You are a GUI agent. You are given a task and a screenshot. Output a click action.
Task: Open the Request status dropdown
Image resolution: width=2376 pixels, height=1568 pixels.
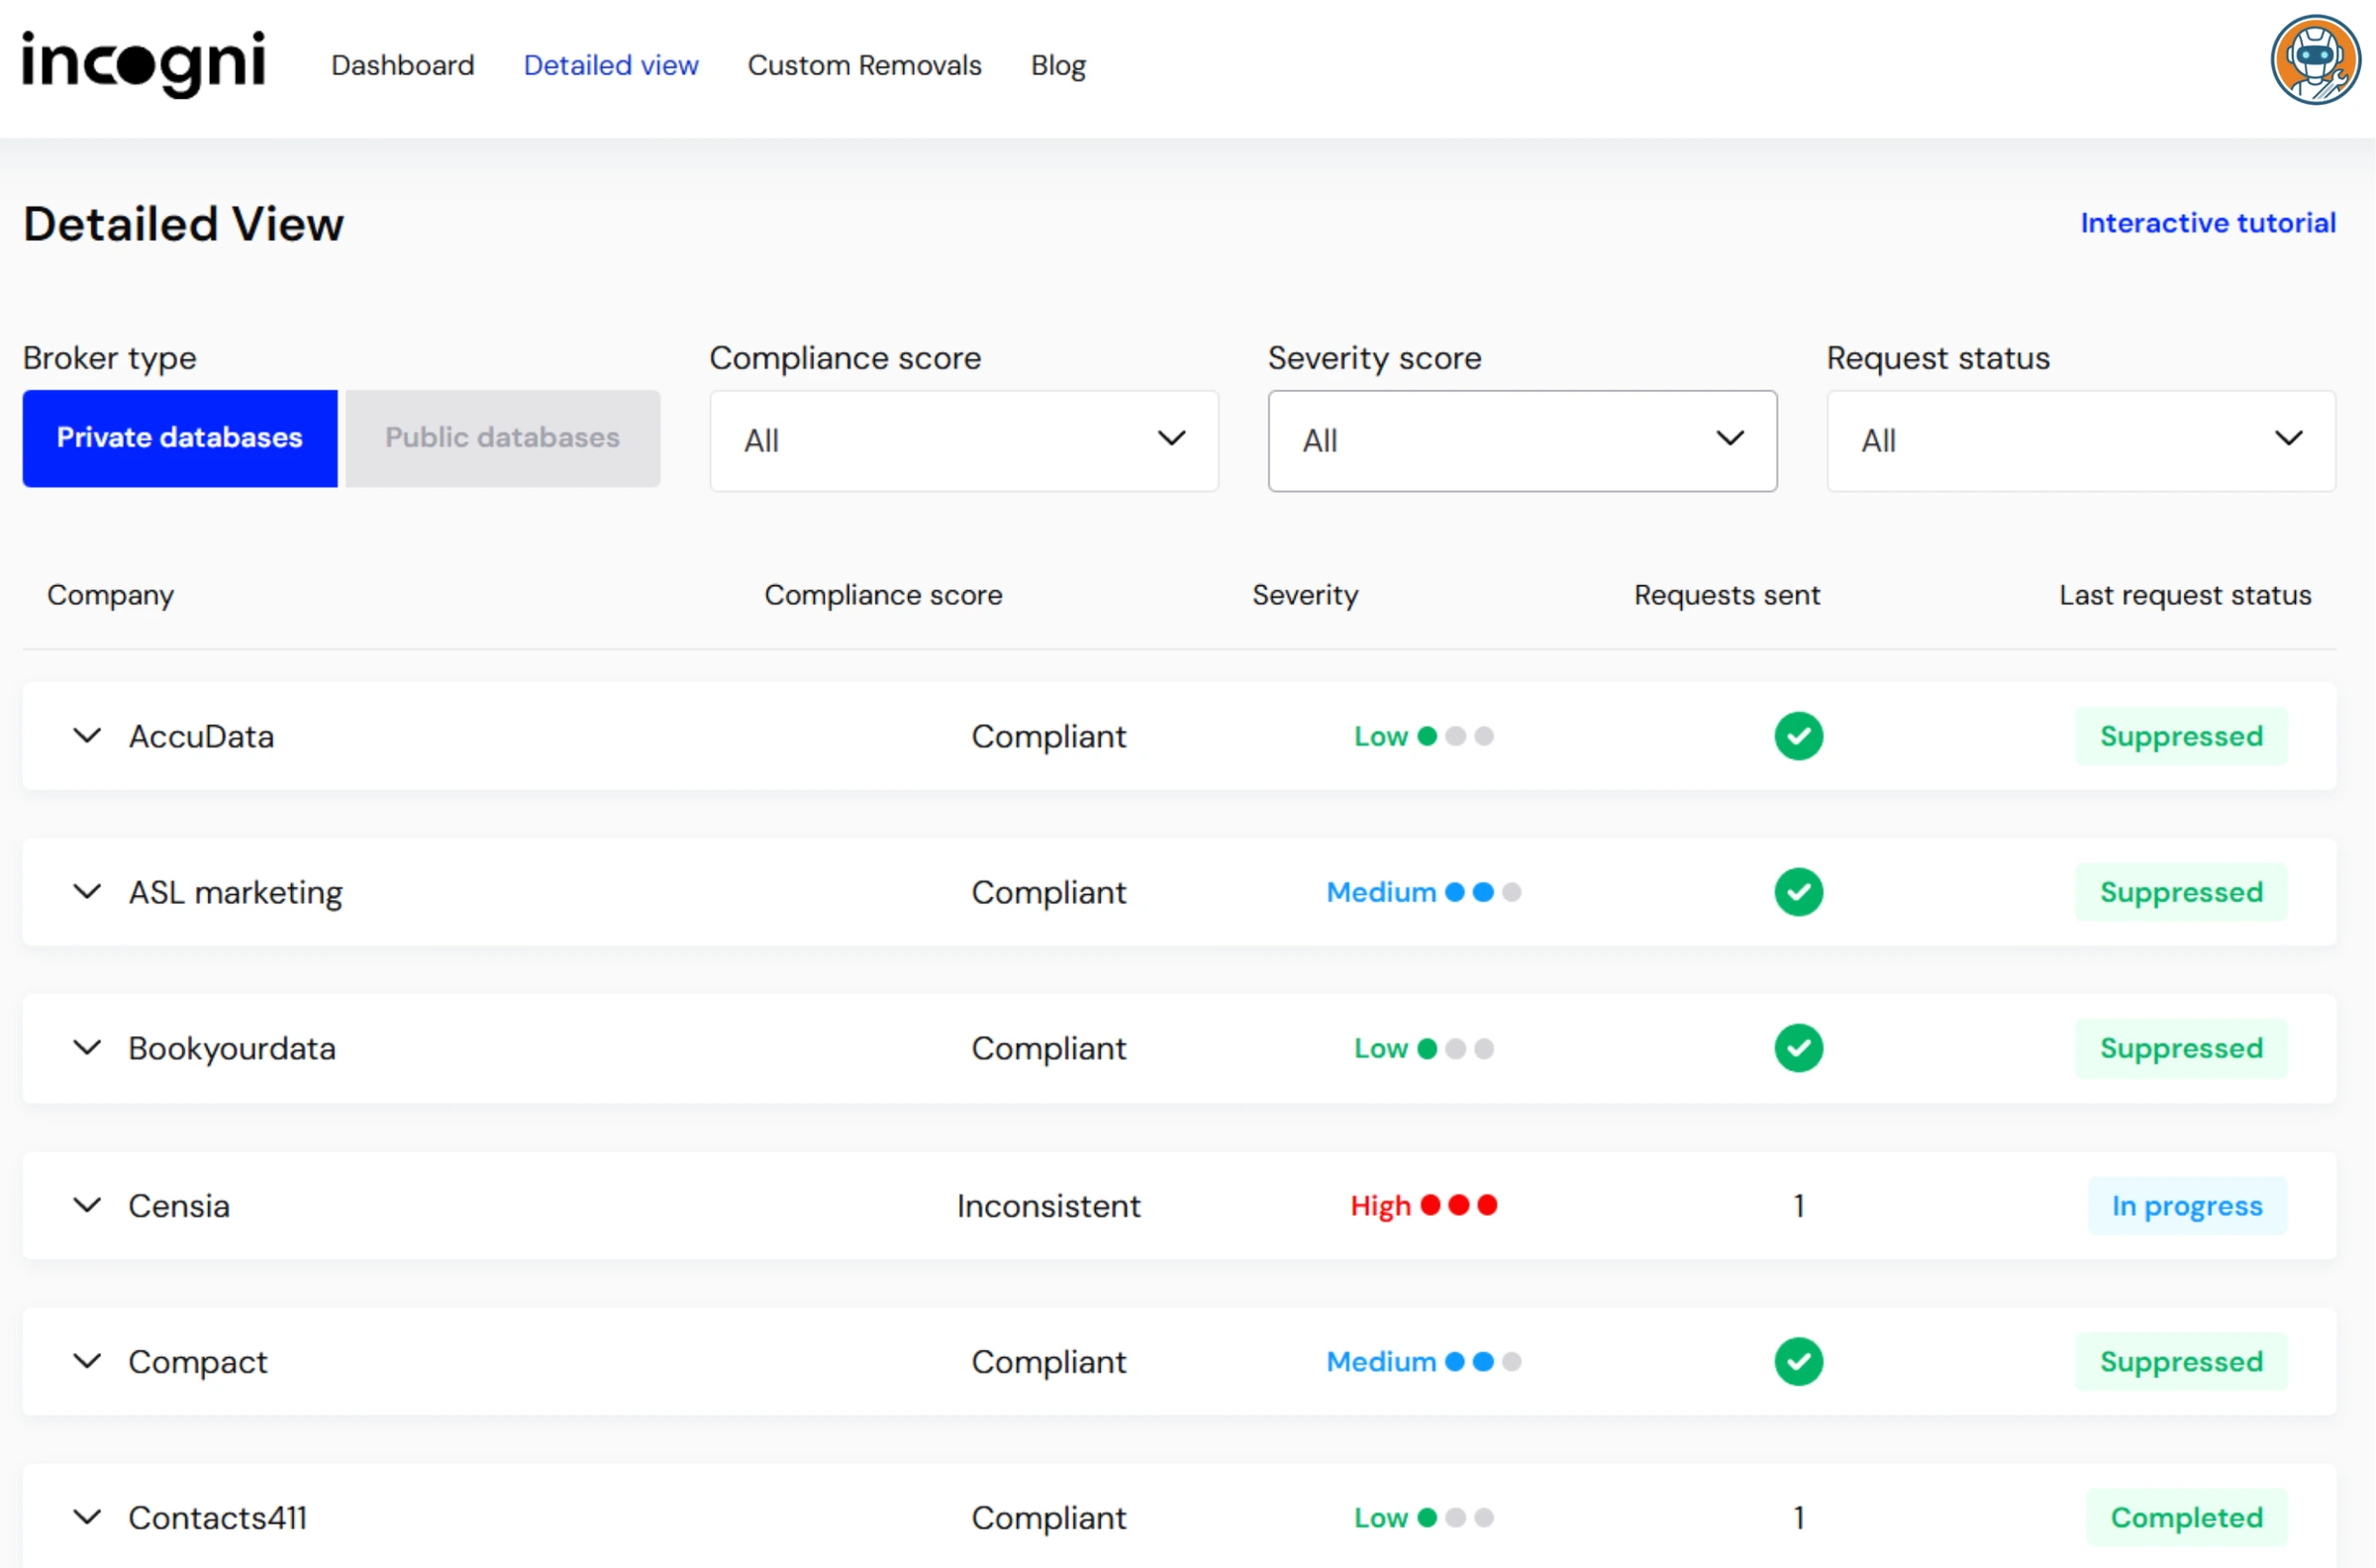(2080, 440)
